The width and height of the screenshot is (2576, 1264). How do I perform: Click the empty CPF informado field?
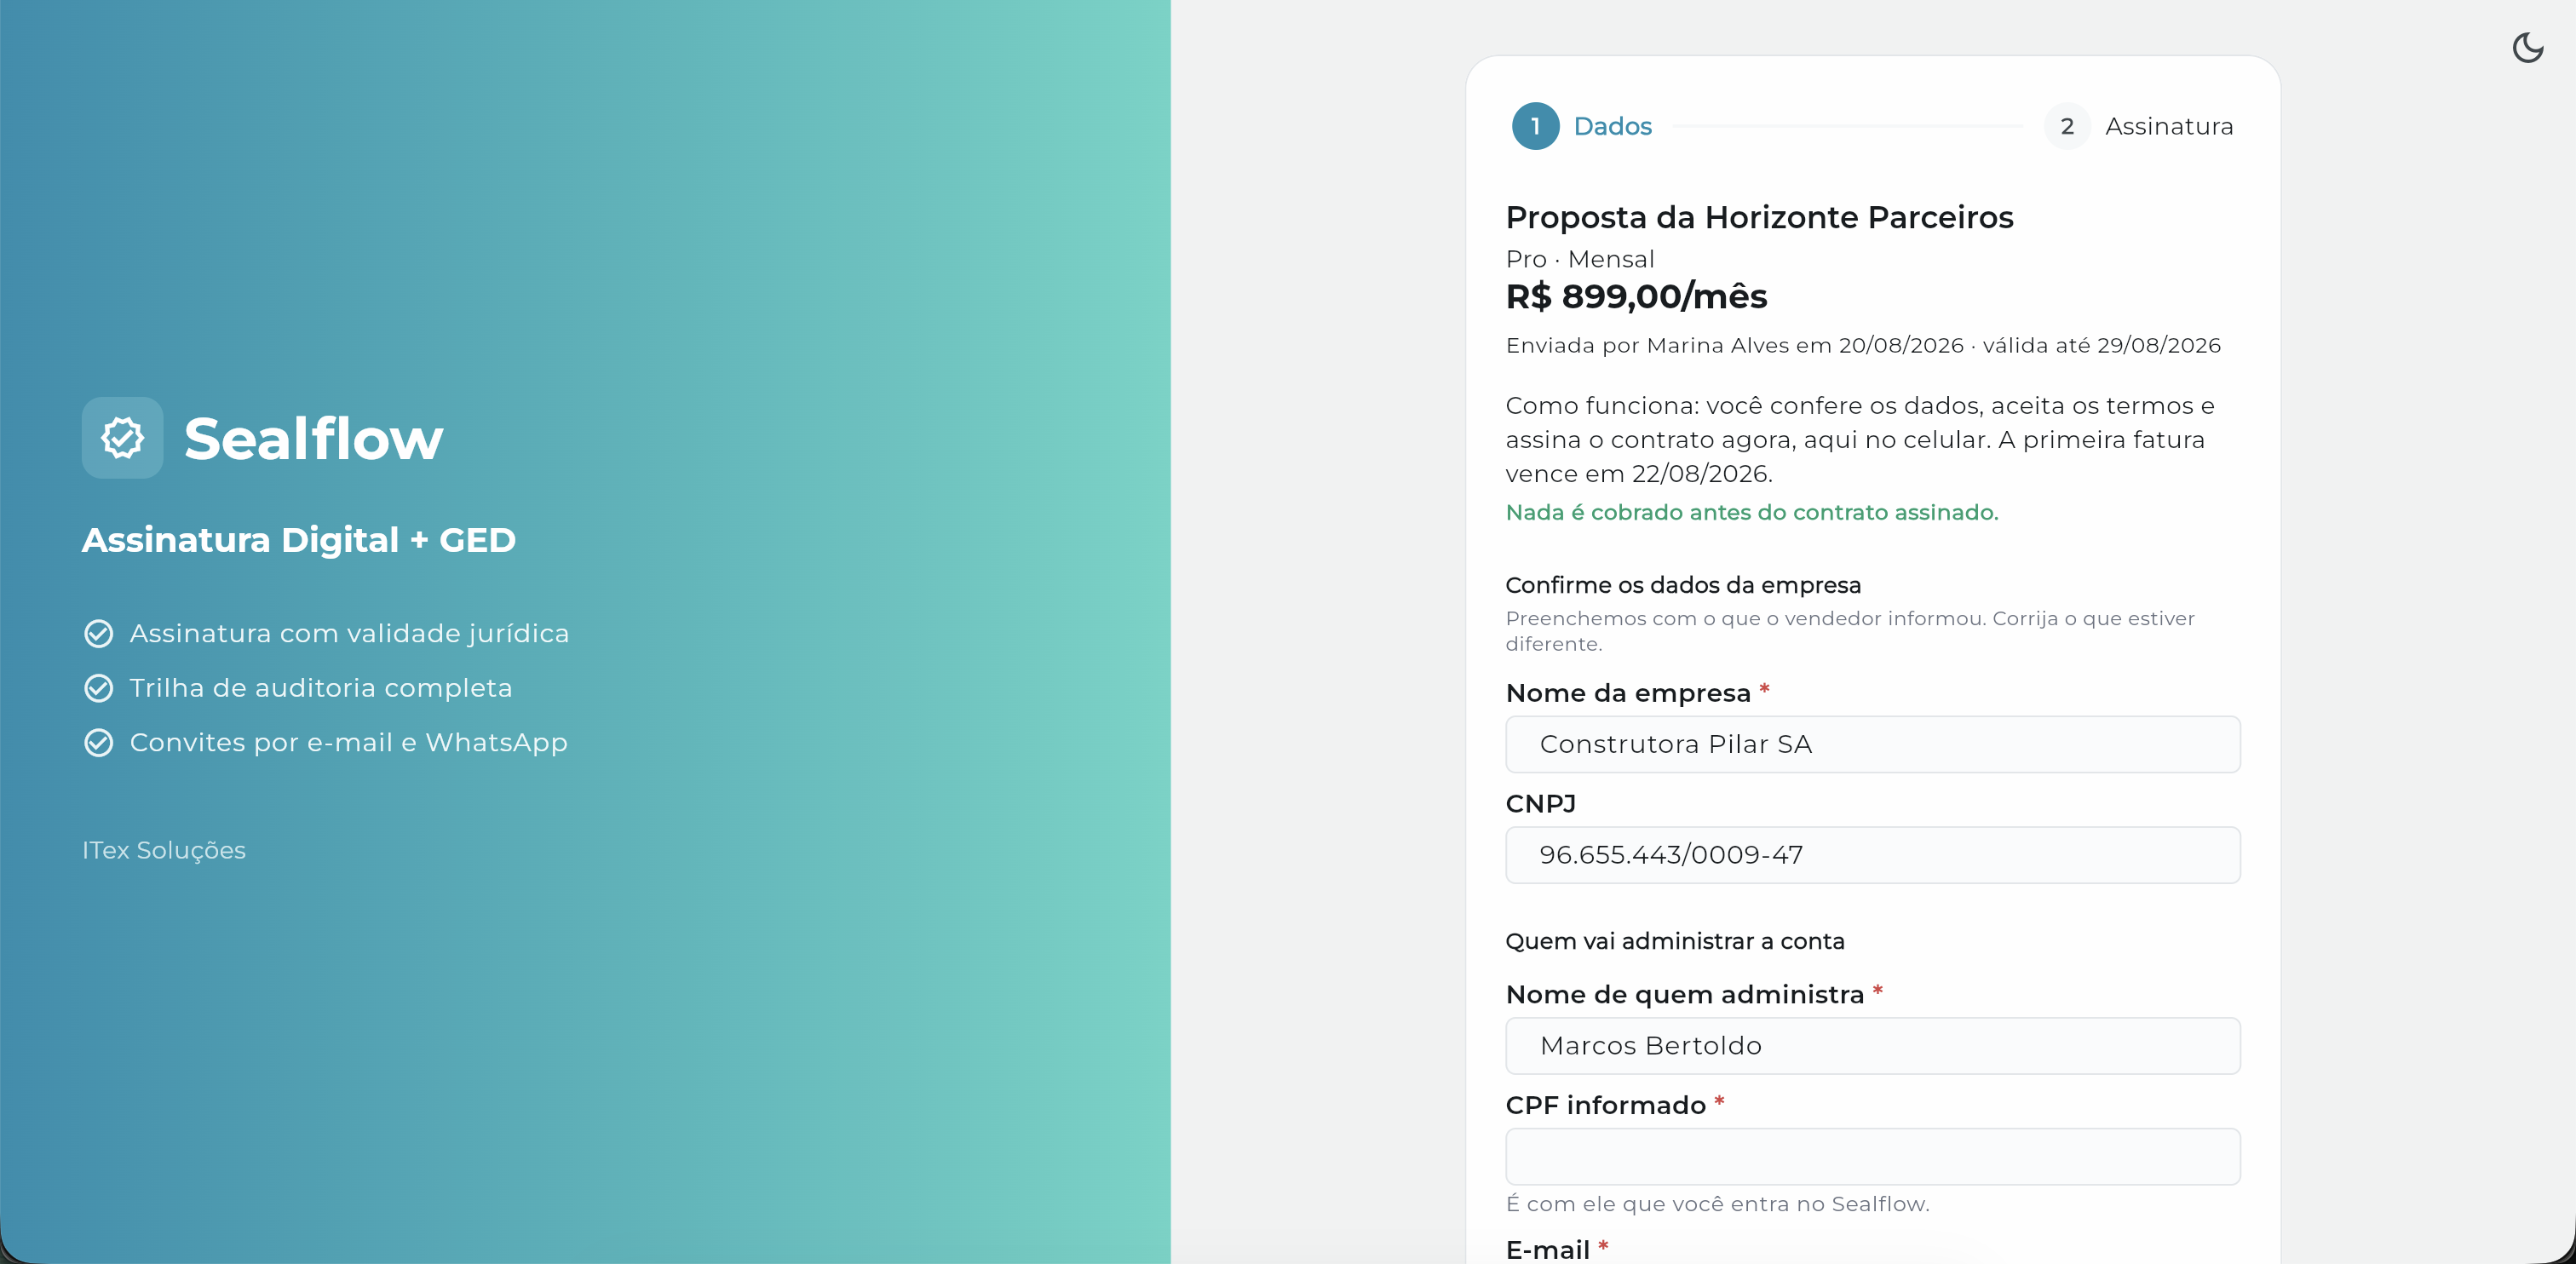point(1872,1157)
